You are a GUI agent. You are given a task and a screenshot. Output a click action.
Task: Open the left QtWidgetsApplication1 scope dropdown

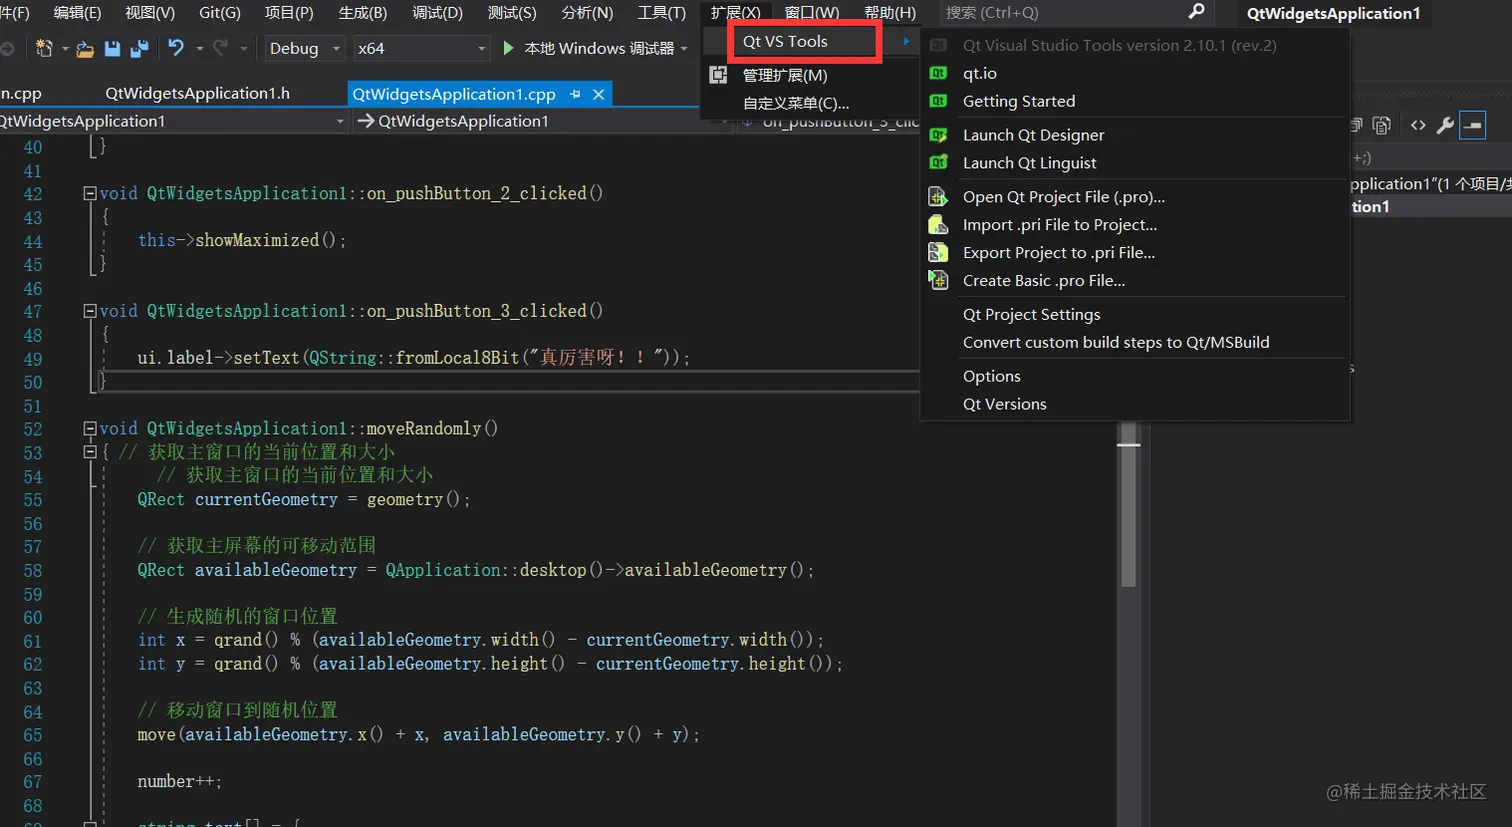[x=173, y=121]
